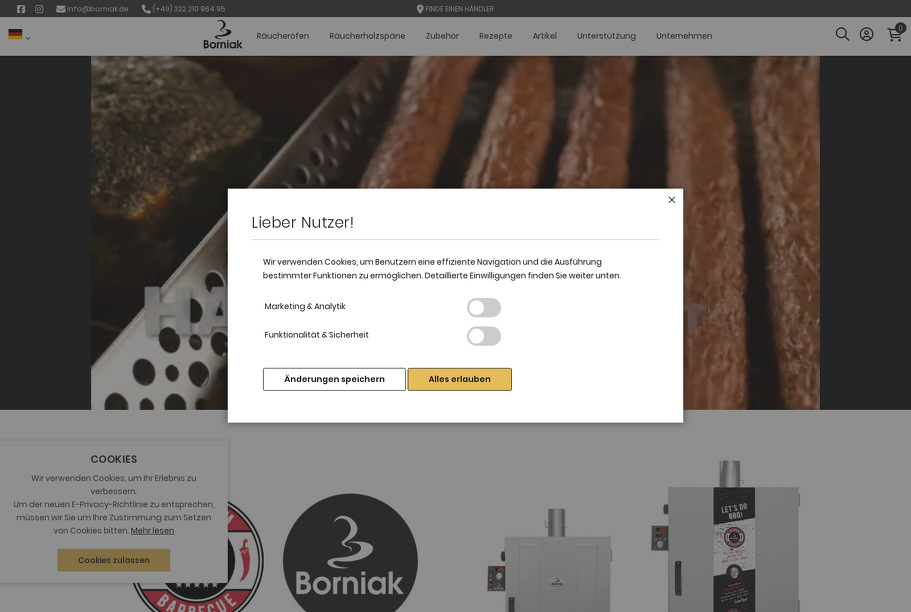
Task: Open the search magnifier icon
Action: pyautogui.click(x=842, y=34)
